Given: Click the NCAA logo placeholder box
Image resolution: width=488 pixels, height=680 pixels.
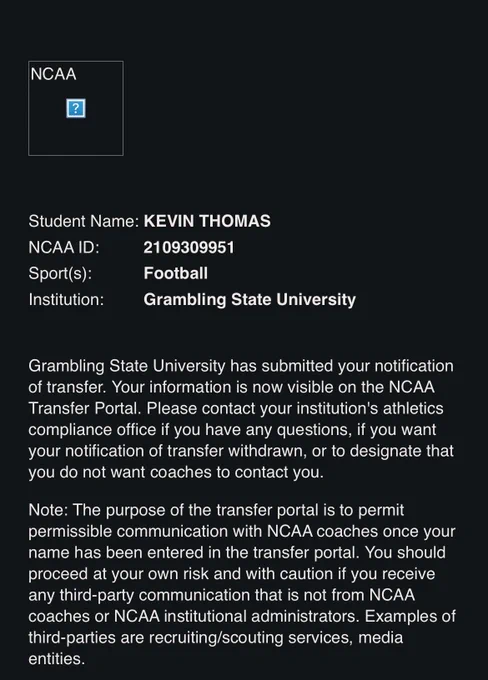Looking at the screenshot, I should [76, 108].
